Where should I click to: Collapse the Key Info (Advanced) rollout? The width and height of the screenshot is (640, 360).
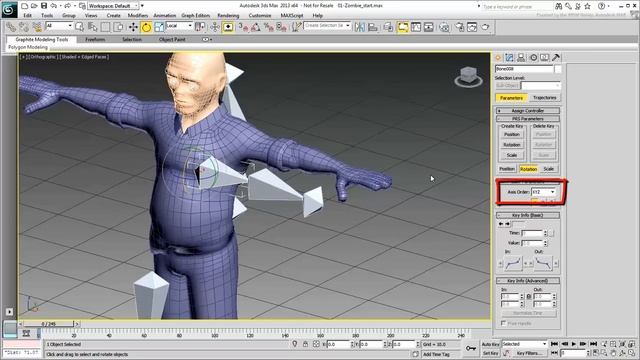528,281
